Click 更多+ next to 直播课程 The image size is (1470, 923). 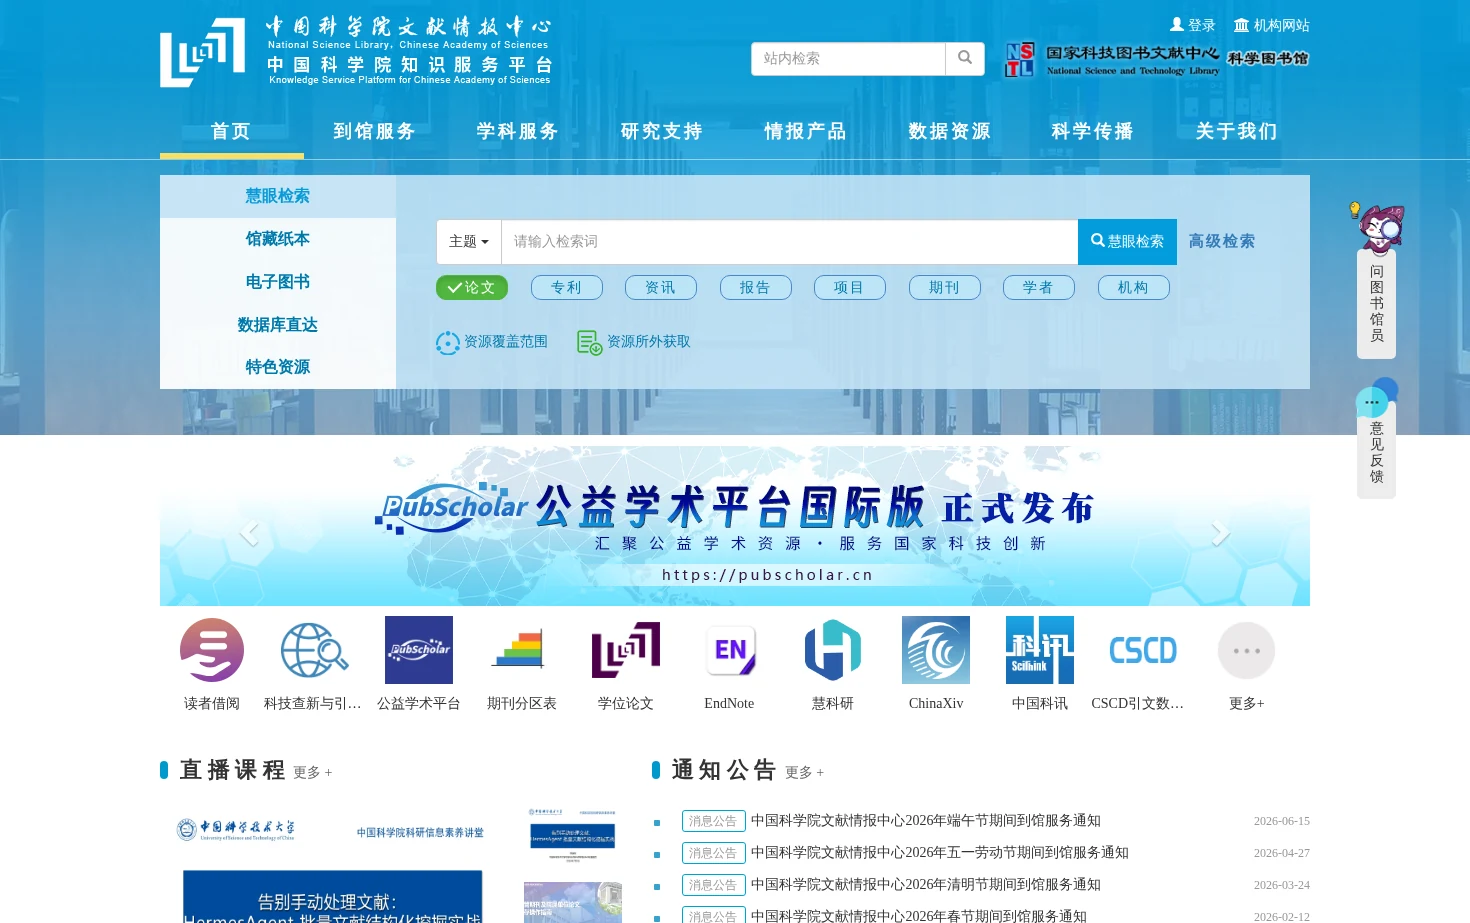(313, 773)
